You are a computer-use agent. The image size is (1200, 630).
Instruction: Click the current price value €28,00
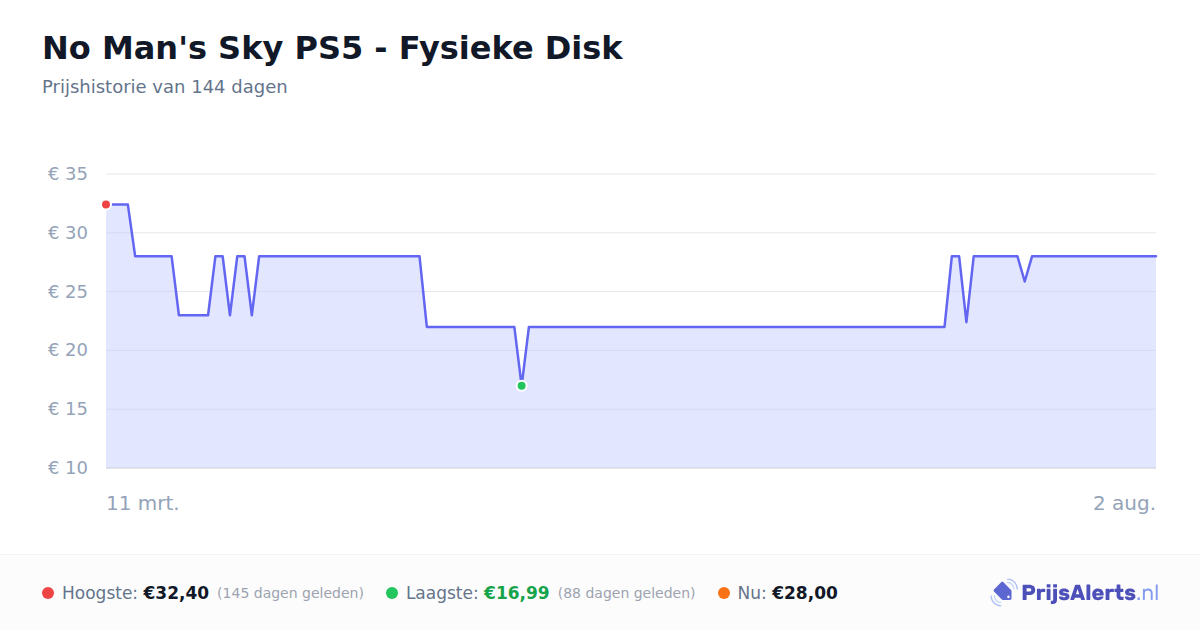pos(805,593)
